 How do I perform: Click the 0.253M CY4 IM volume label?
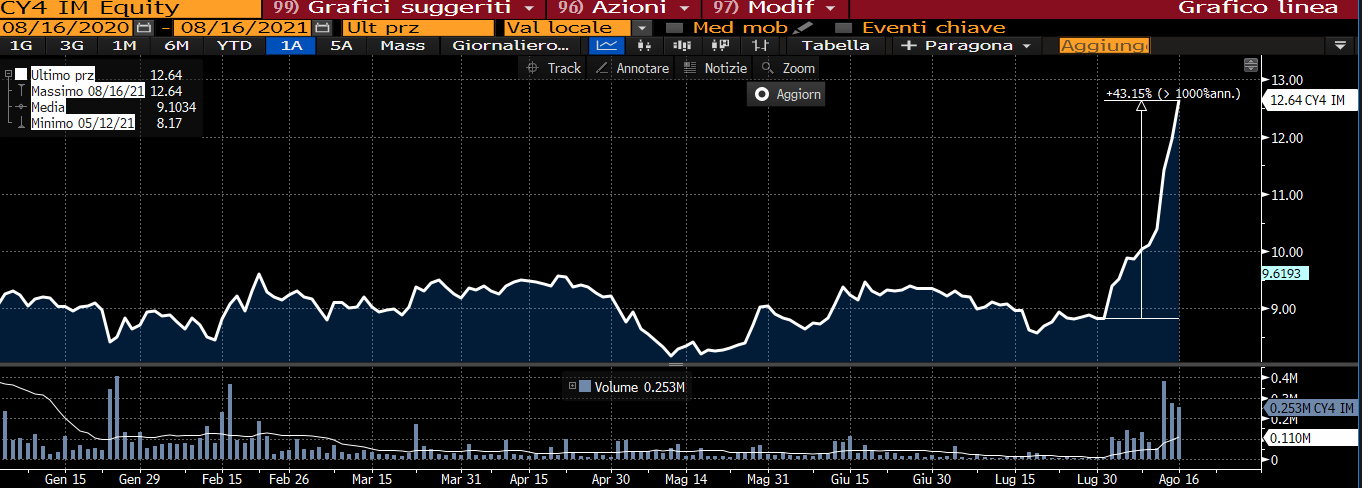pos(1309,408)
